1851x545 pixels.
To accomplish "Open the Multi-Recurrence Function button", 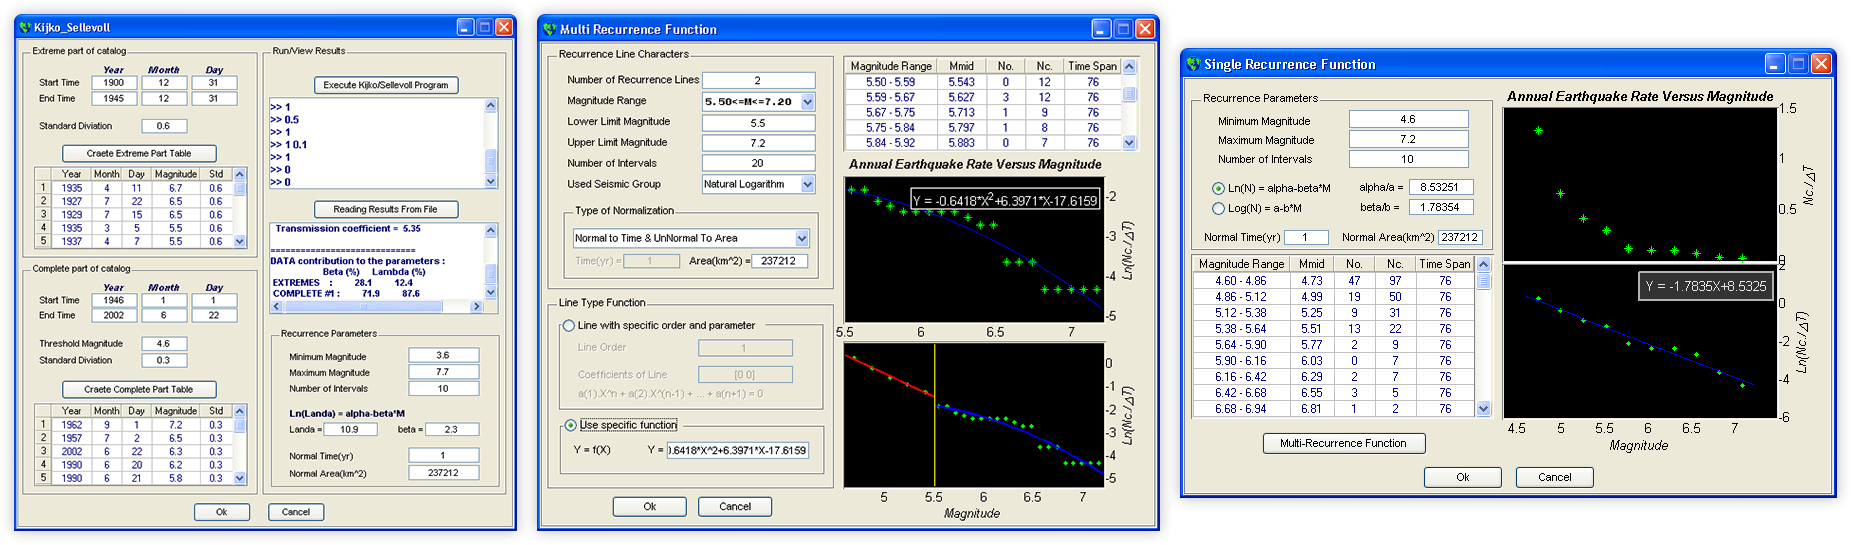I will 1343,443.
